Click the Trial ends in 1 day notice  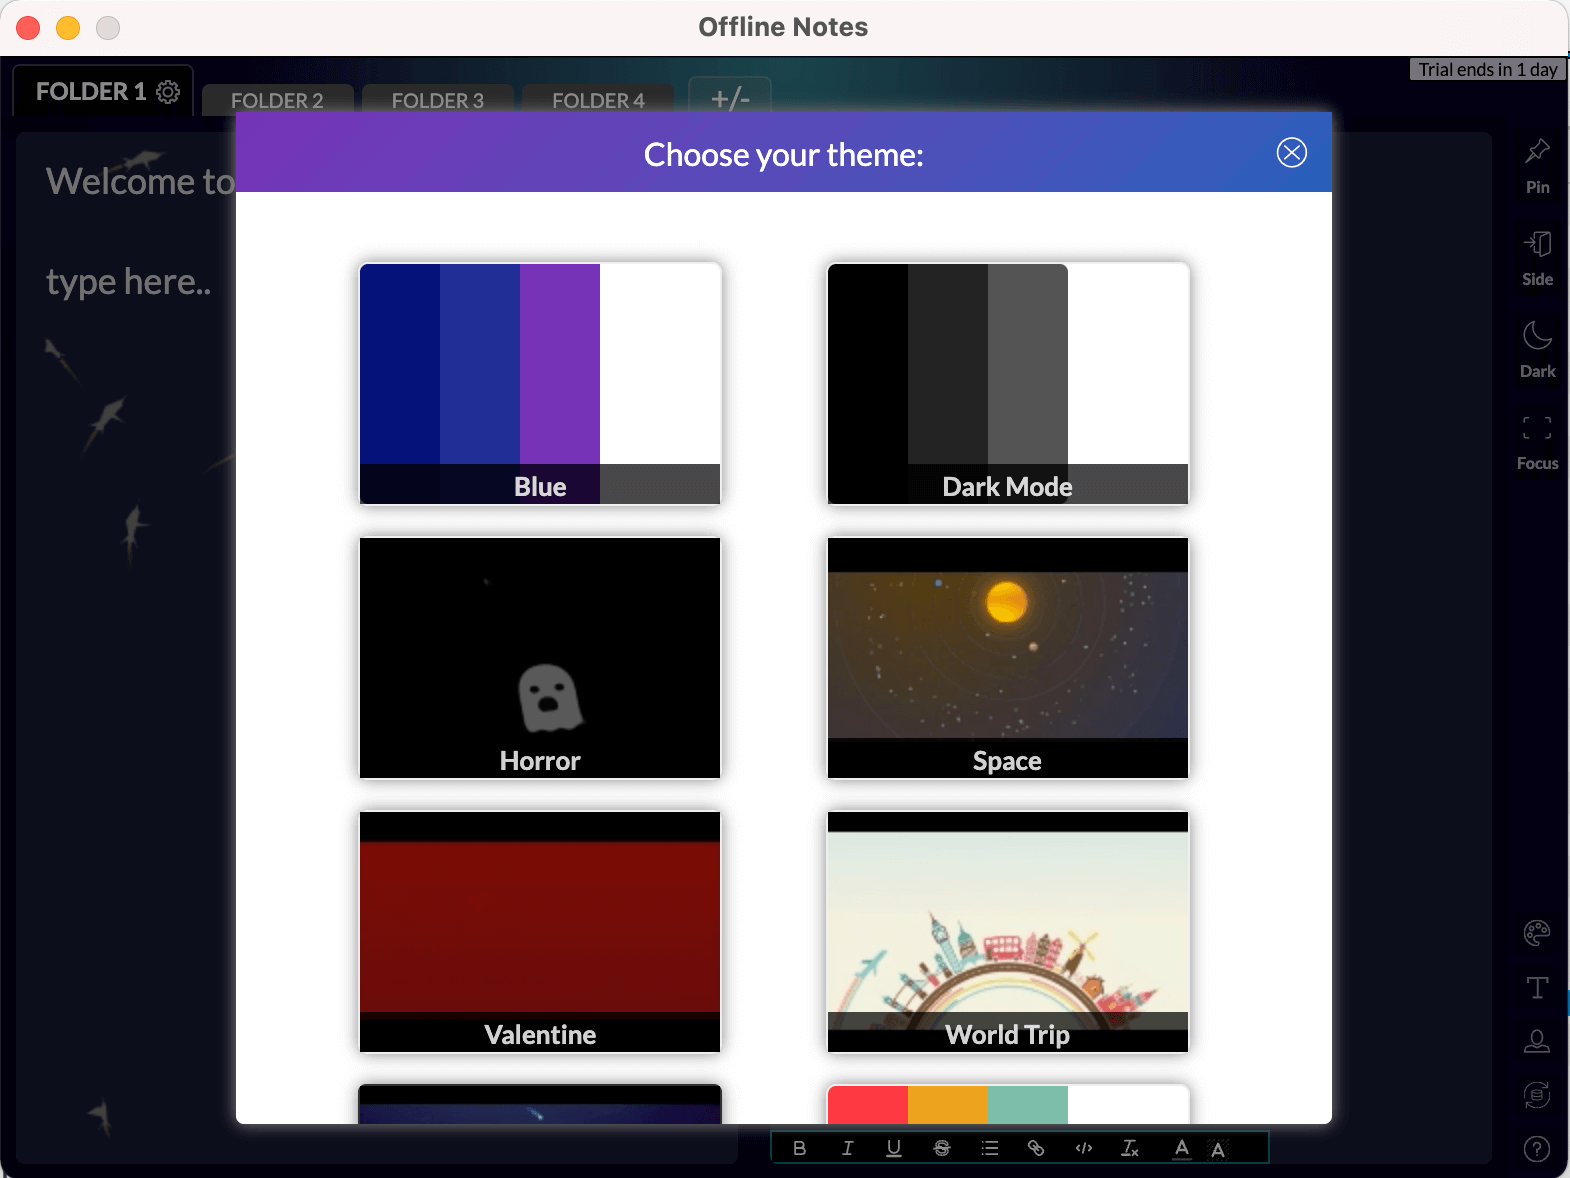(x=1488, y=69)
